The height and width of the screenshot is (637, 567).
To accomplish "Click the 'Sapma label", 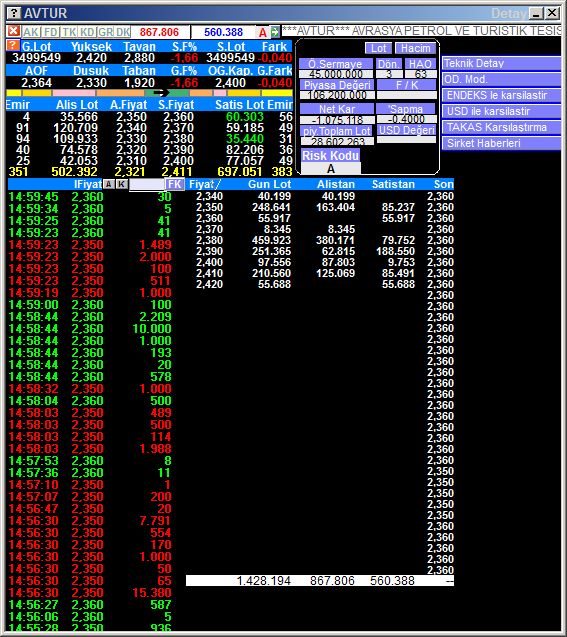I will (405, 109).
